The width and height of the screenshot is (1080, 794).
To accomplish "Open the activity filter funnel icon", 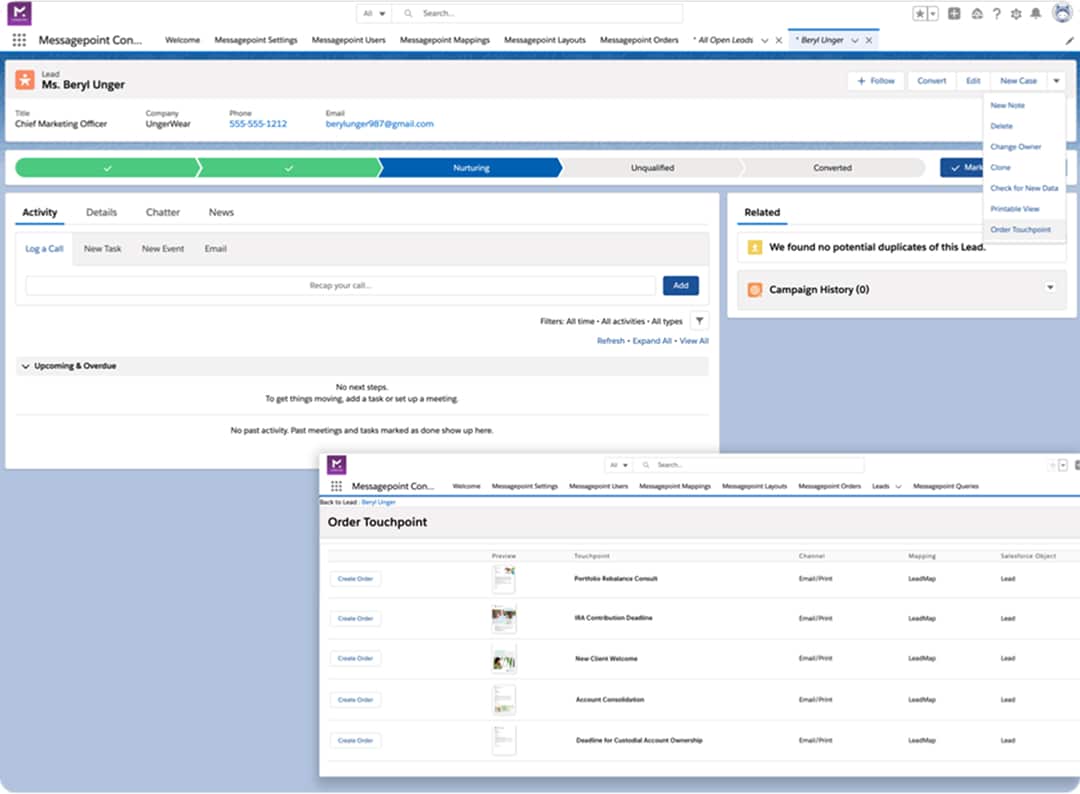I will tap(699, 321).
